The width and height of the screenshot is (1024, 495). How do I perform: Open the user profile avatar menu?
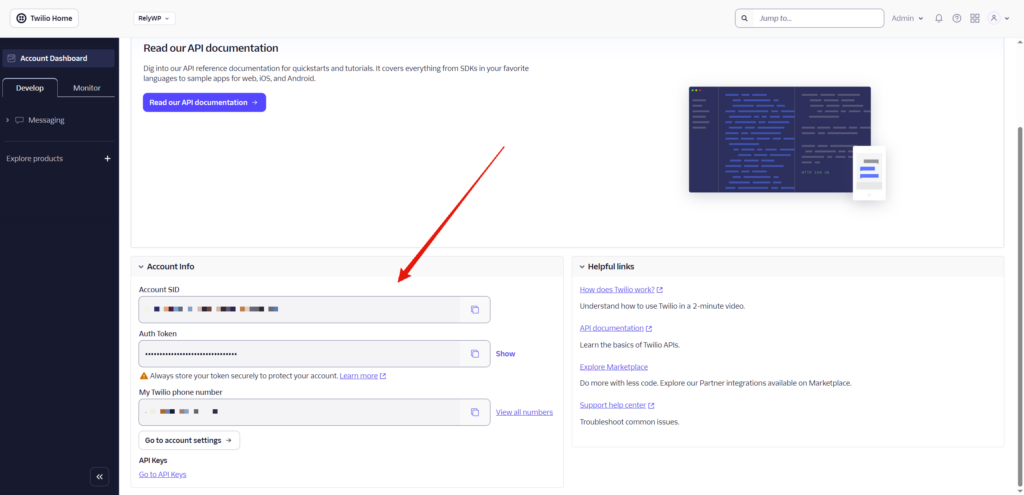(995, 18)
